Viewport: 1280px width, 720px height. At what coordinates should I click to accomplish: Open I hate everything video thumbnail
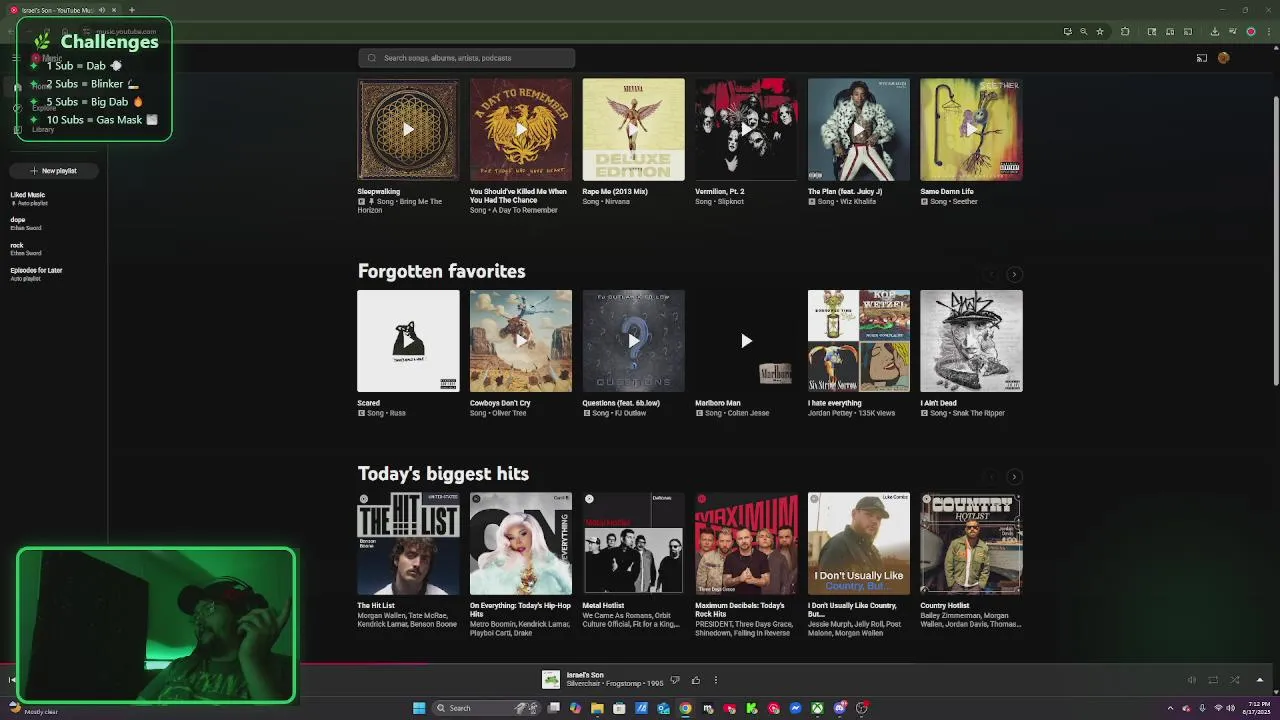(859, 341)
